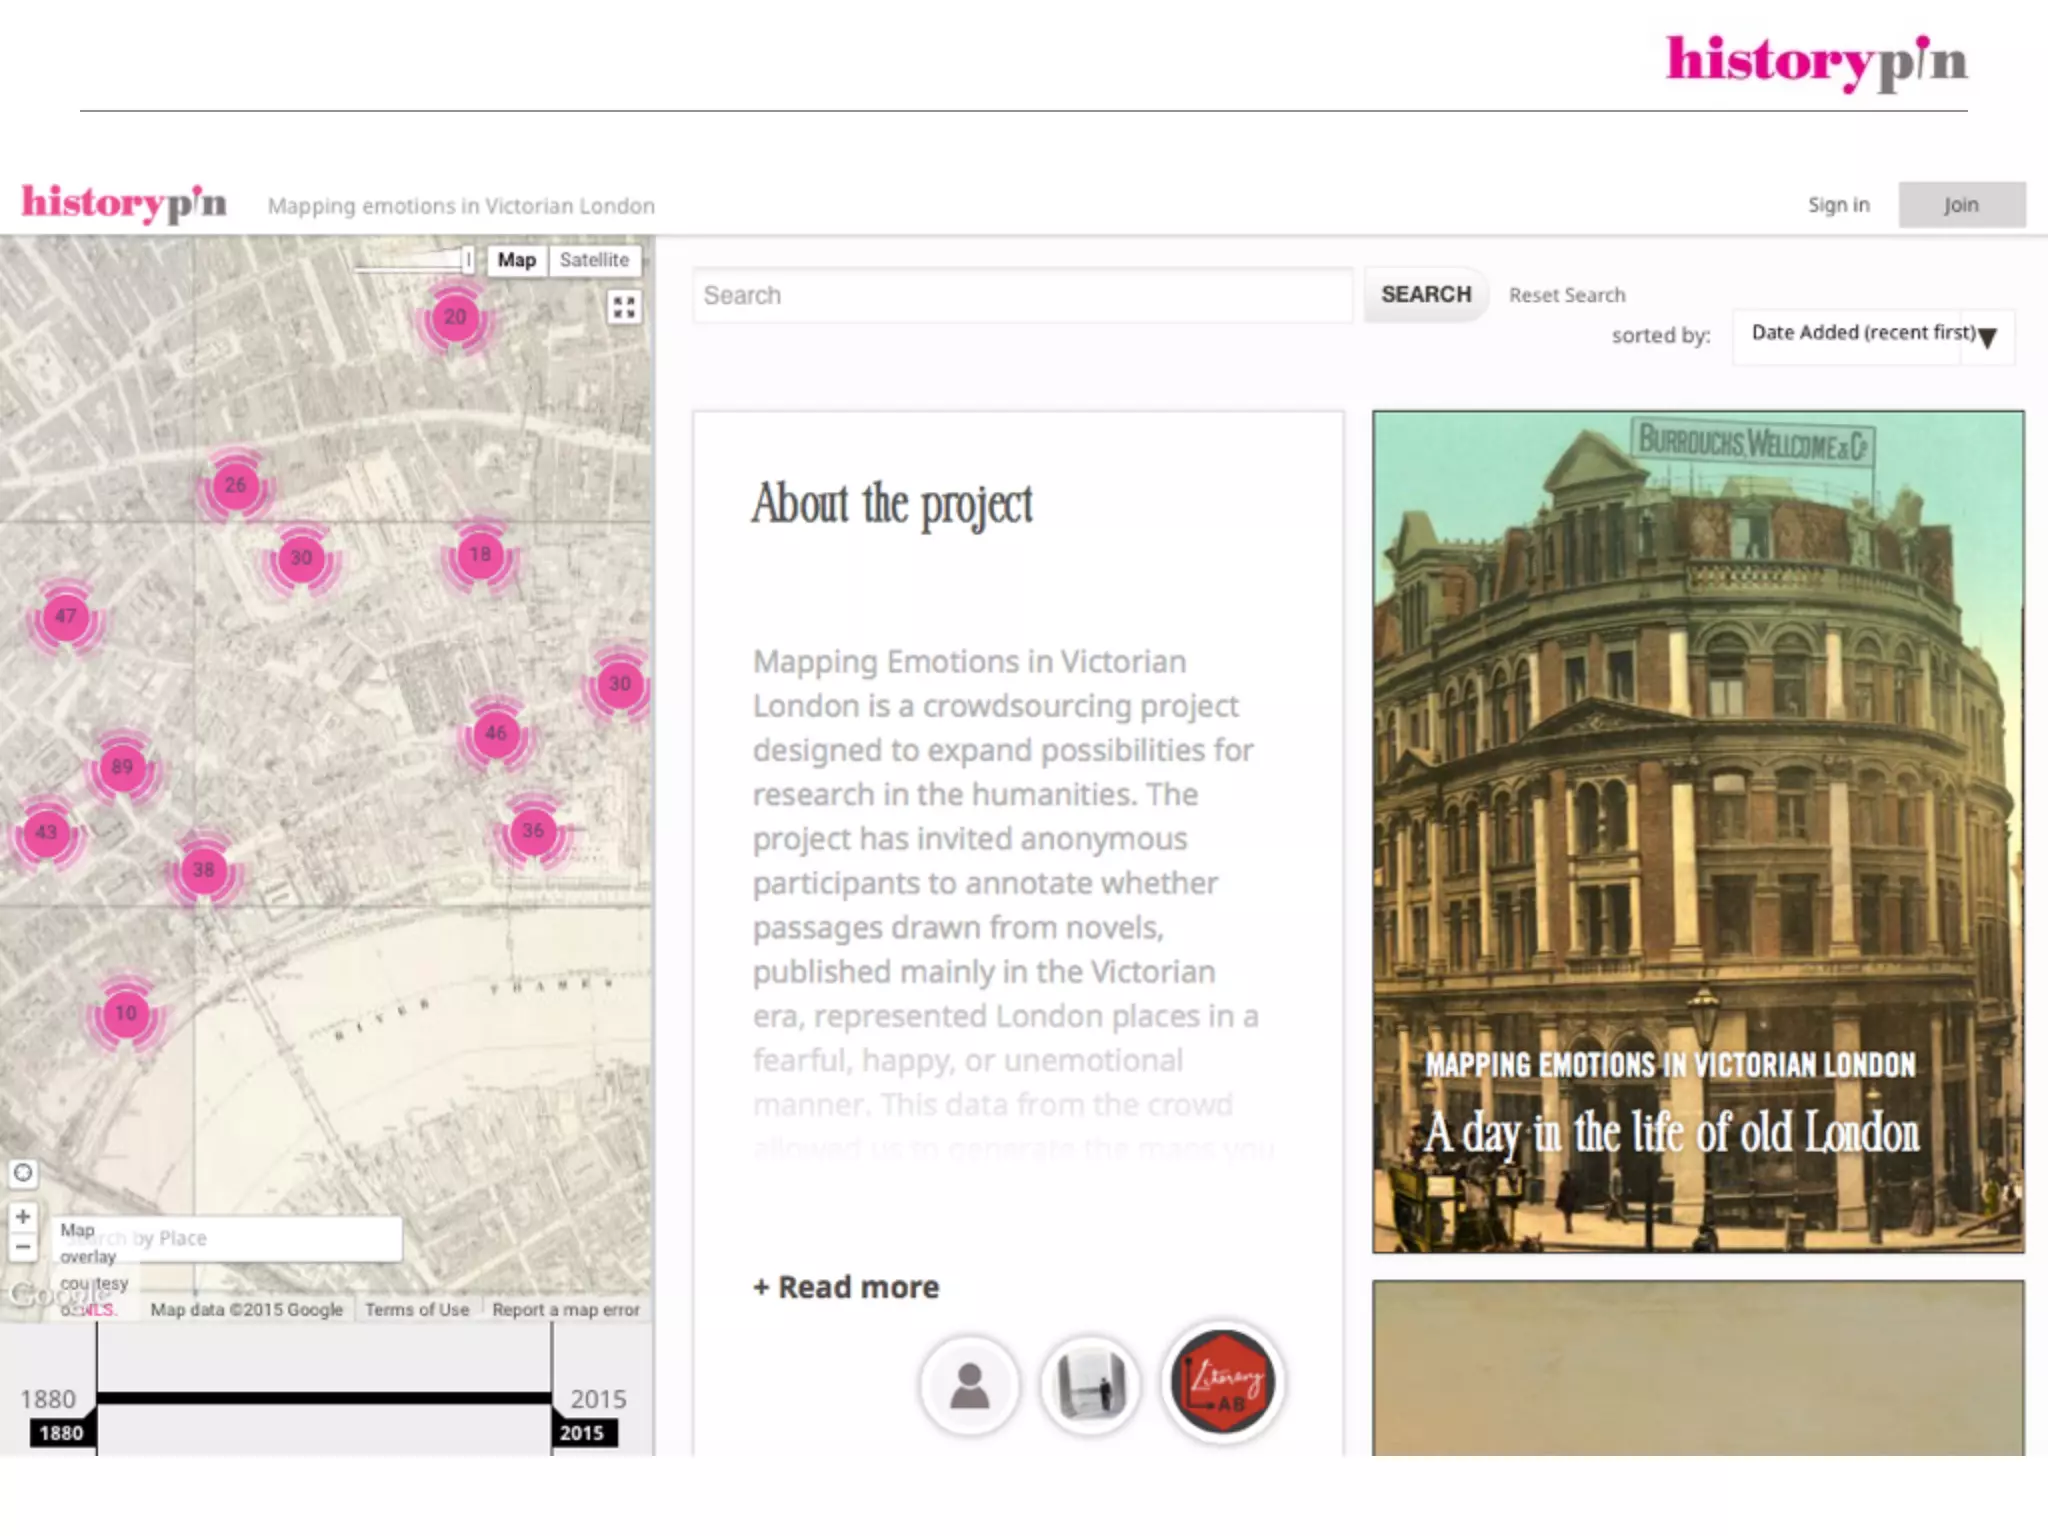Open the user profile avatar icon
The image size is (2048, 1536).
tap(969, 1386)
